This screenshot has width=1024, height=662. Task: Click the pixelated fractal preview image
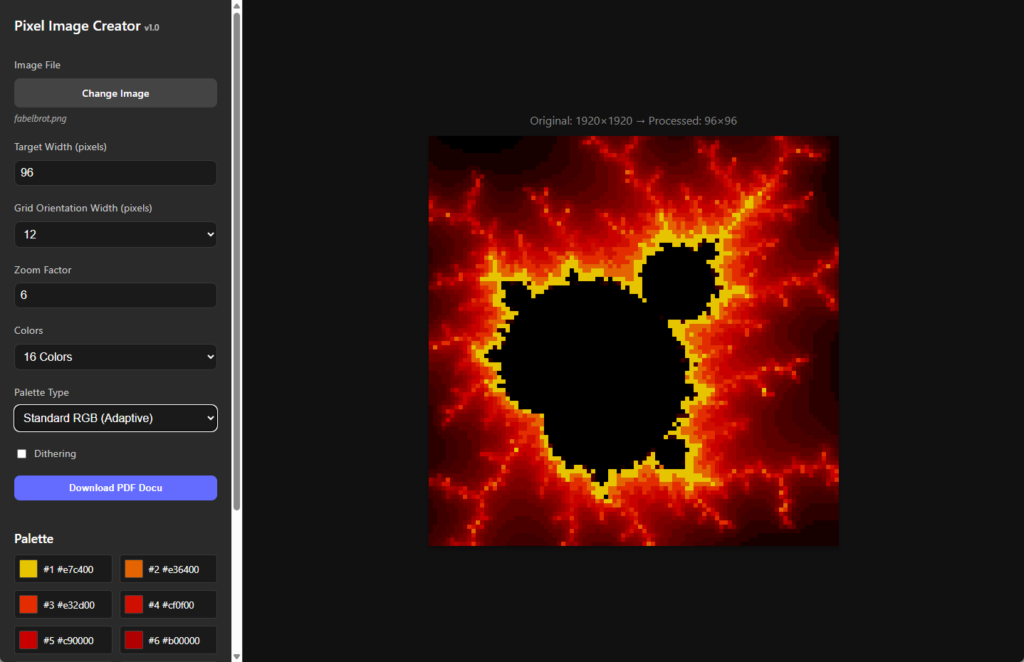coord(633,341)
